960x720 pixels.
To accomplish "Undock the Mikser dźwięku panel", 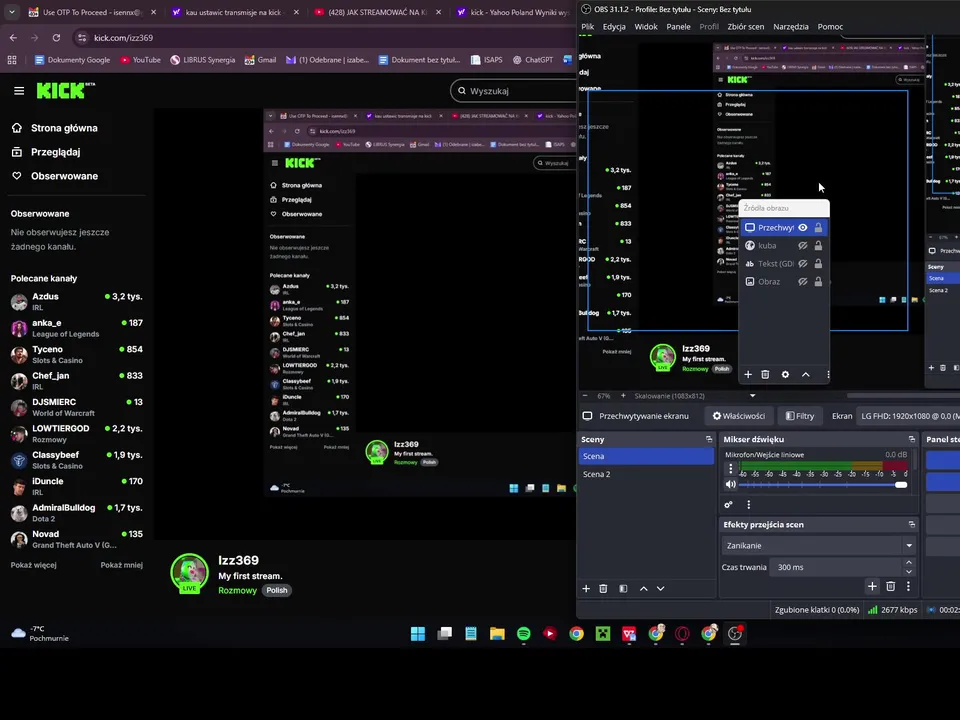I will 912,439.
